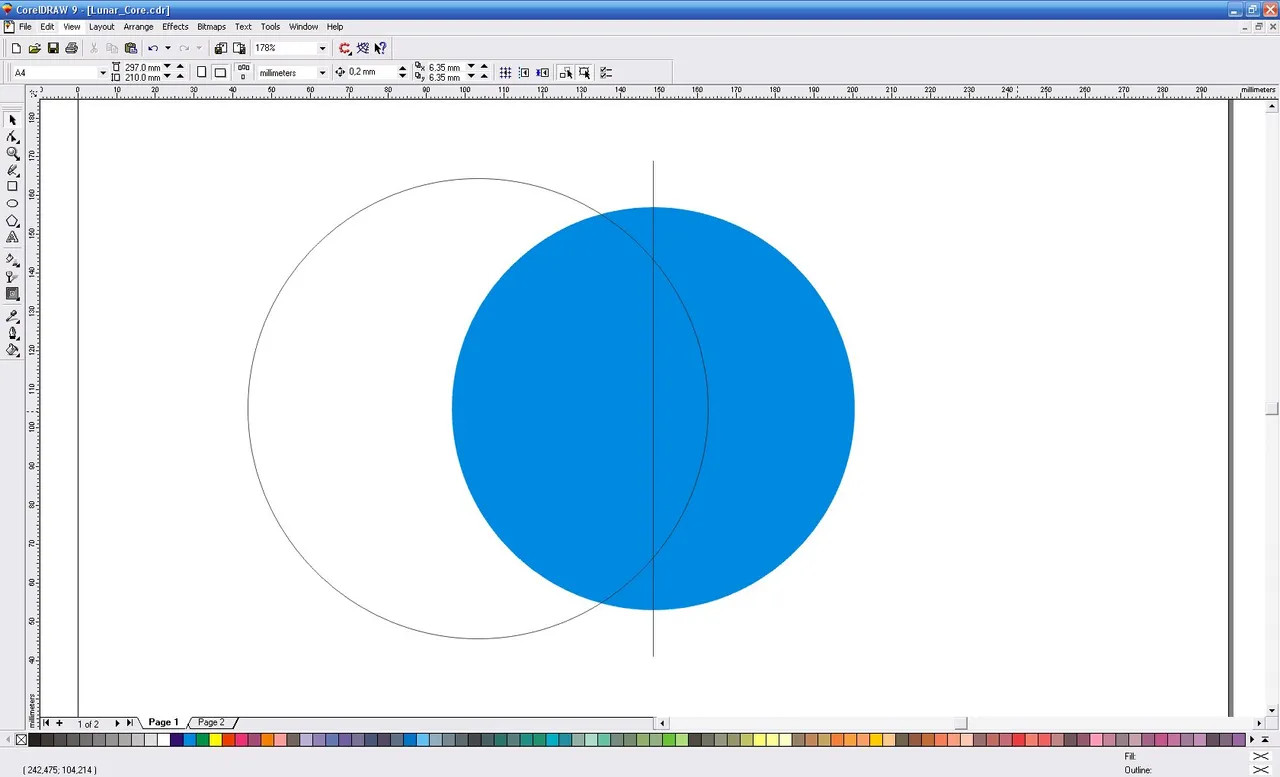Switch to the Page 2 tab

click(x=211, y=723)
